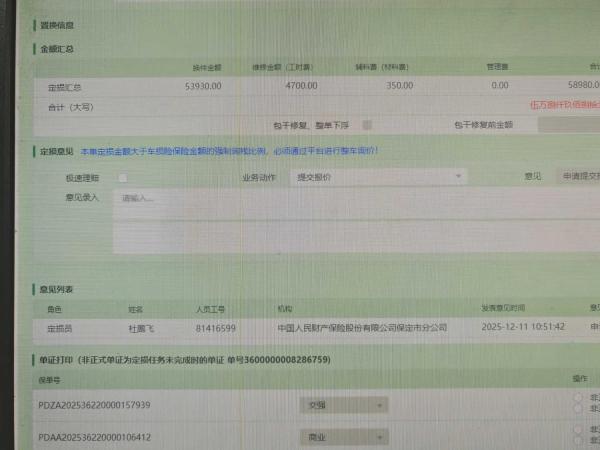Click the 包干修复前金额 input field

(x=568, y=125)
